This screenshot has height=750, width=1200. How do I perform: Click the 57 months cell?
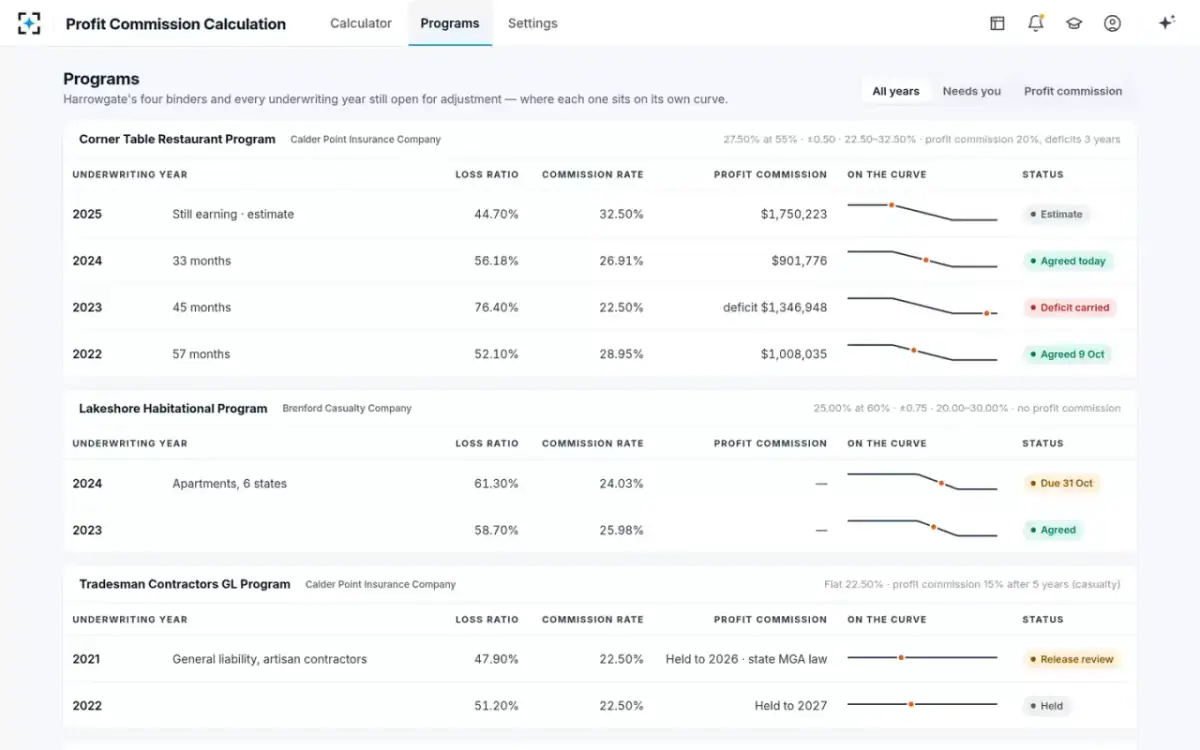201,354
